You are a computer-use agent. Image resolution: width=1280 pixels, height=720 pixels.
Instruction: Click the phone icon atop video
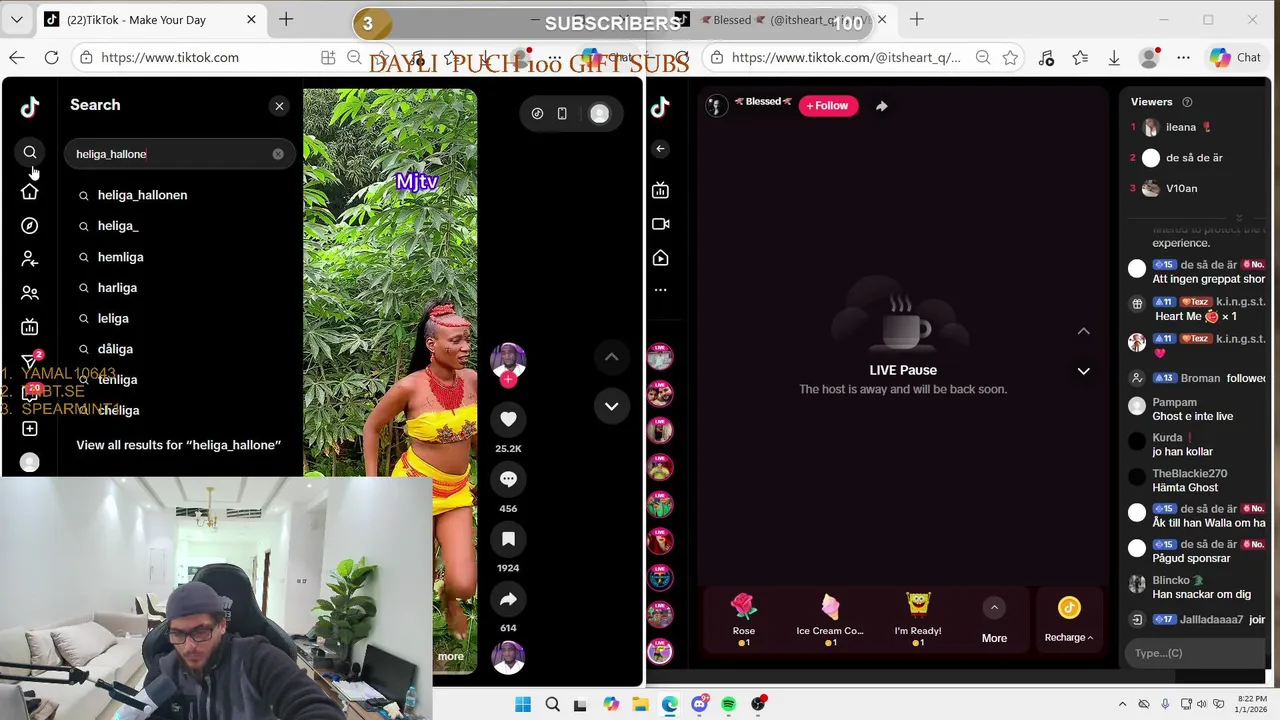(x=562, y=114)
